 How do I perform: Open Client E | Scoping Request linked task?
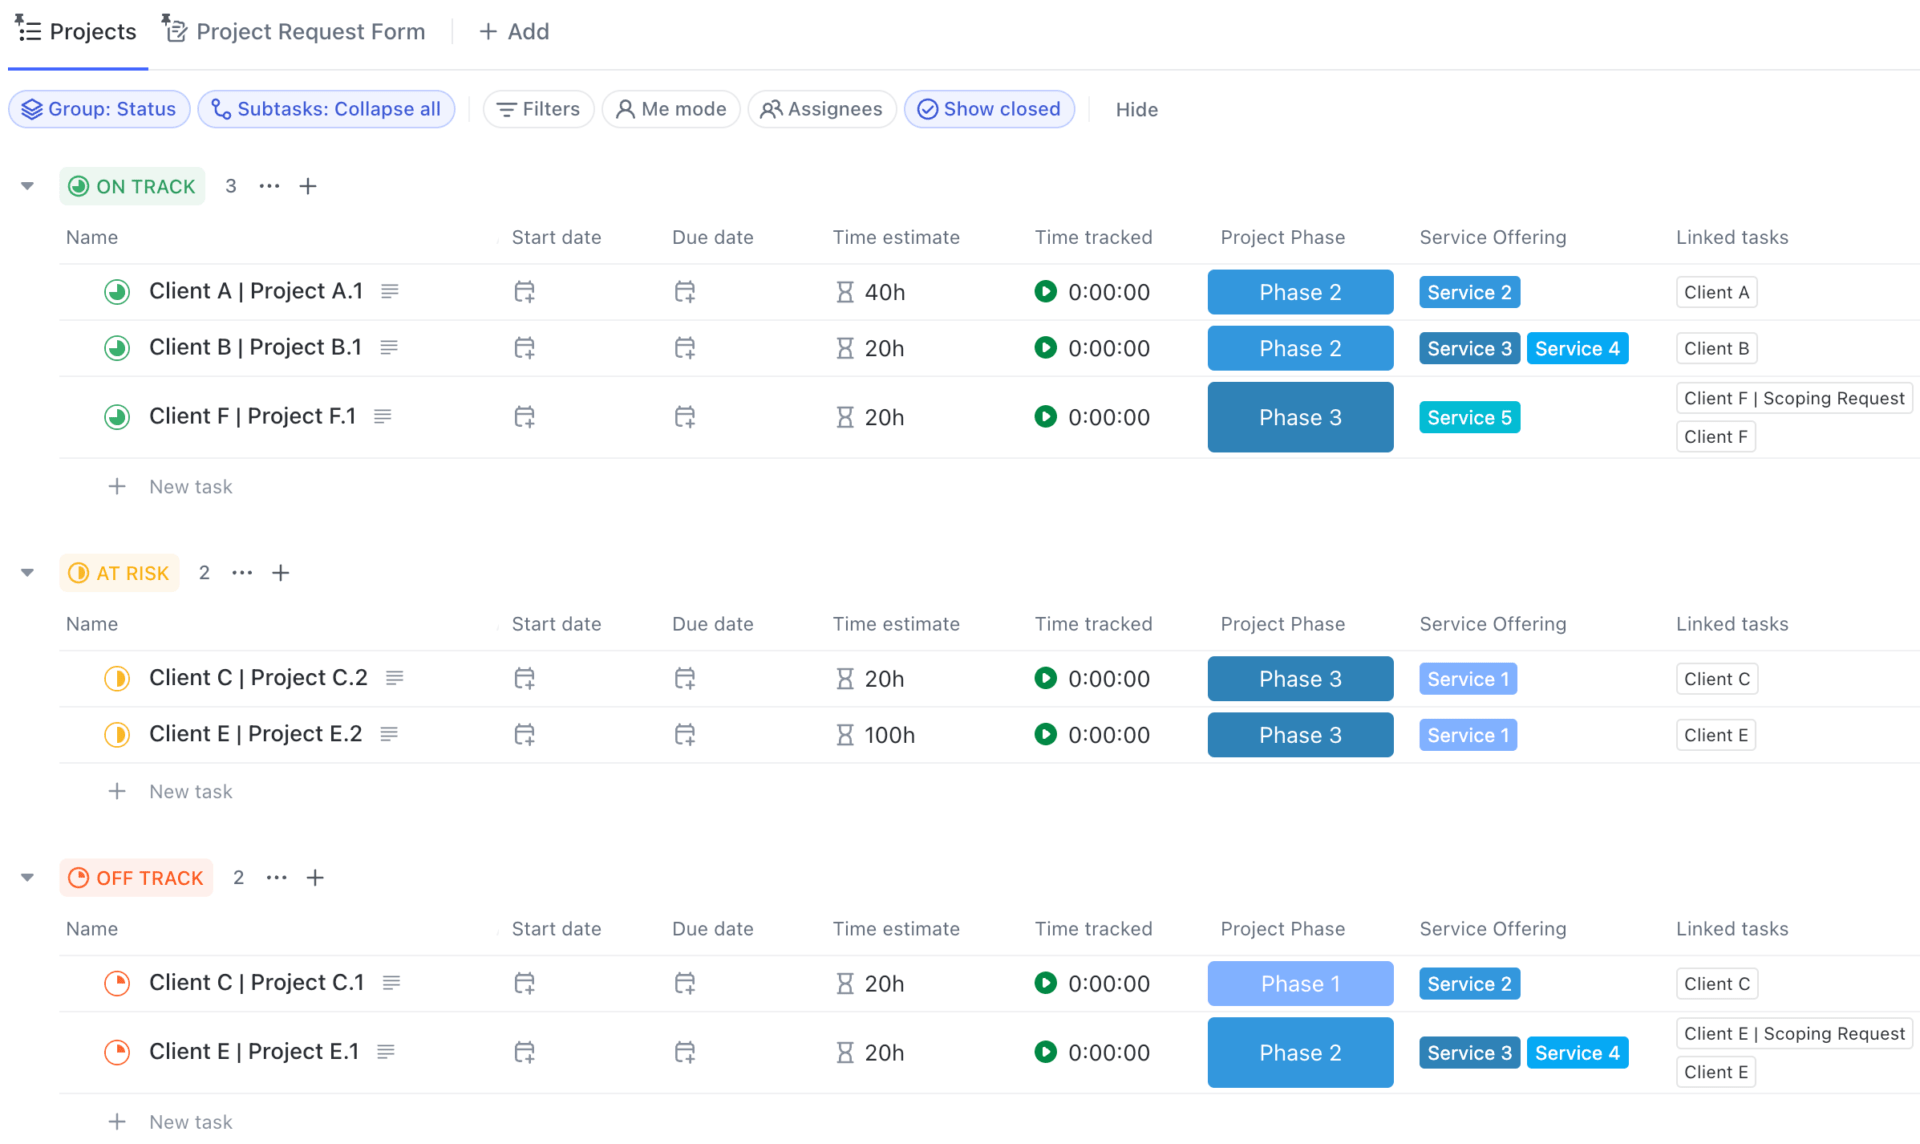pyautogui.click(x=1794, y=1034)
